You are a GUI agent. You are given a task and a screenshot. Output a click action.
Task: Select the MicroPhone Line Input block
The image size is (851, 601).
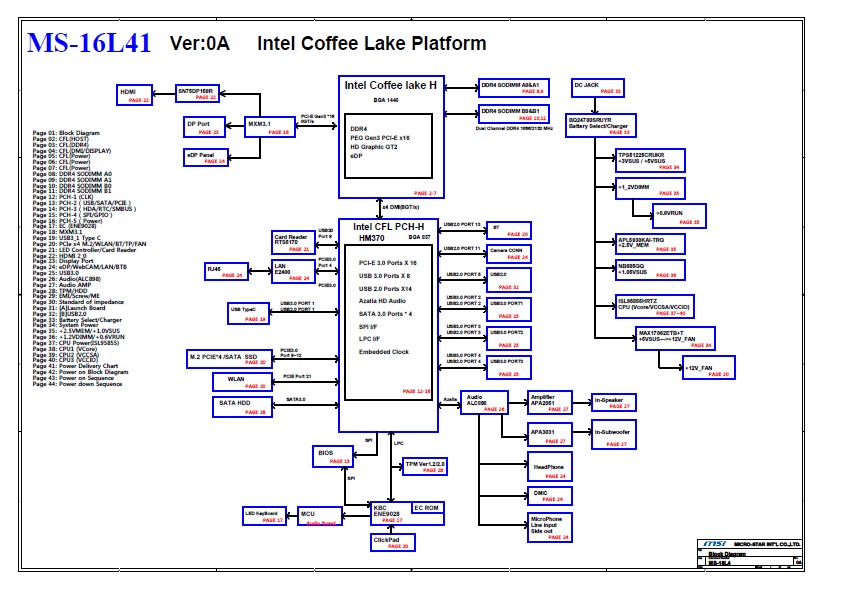click(x=550, y=527)
